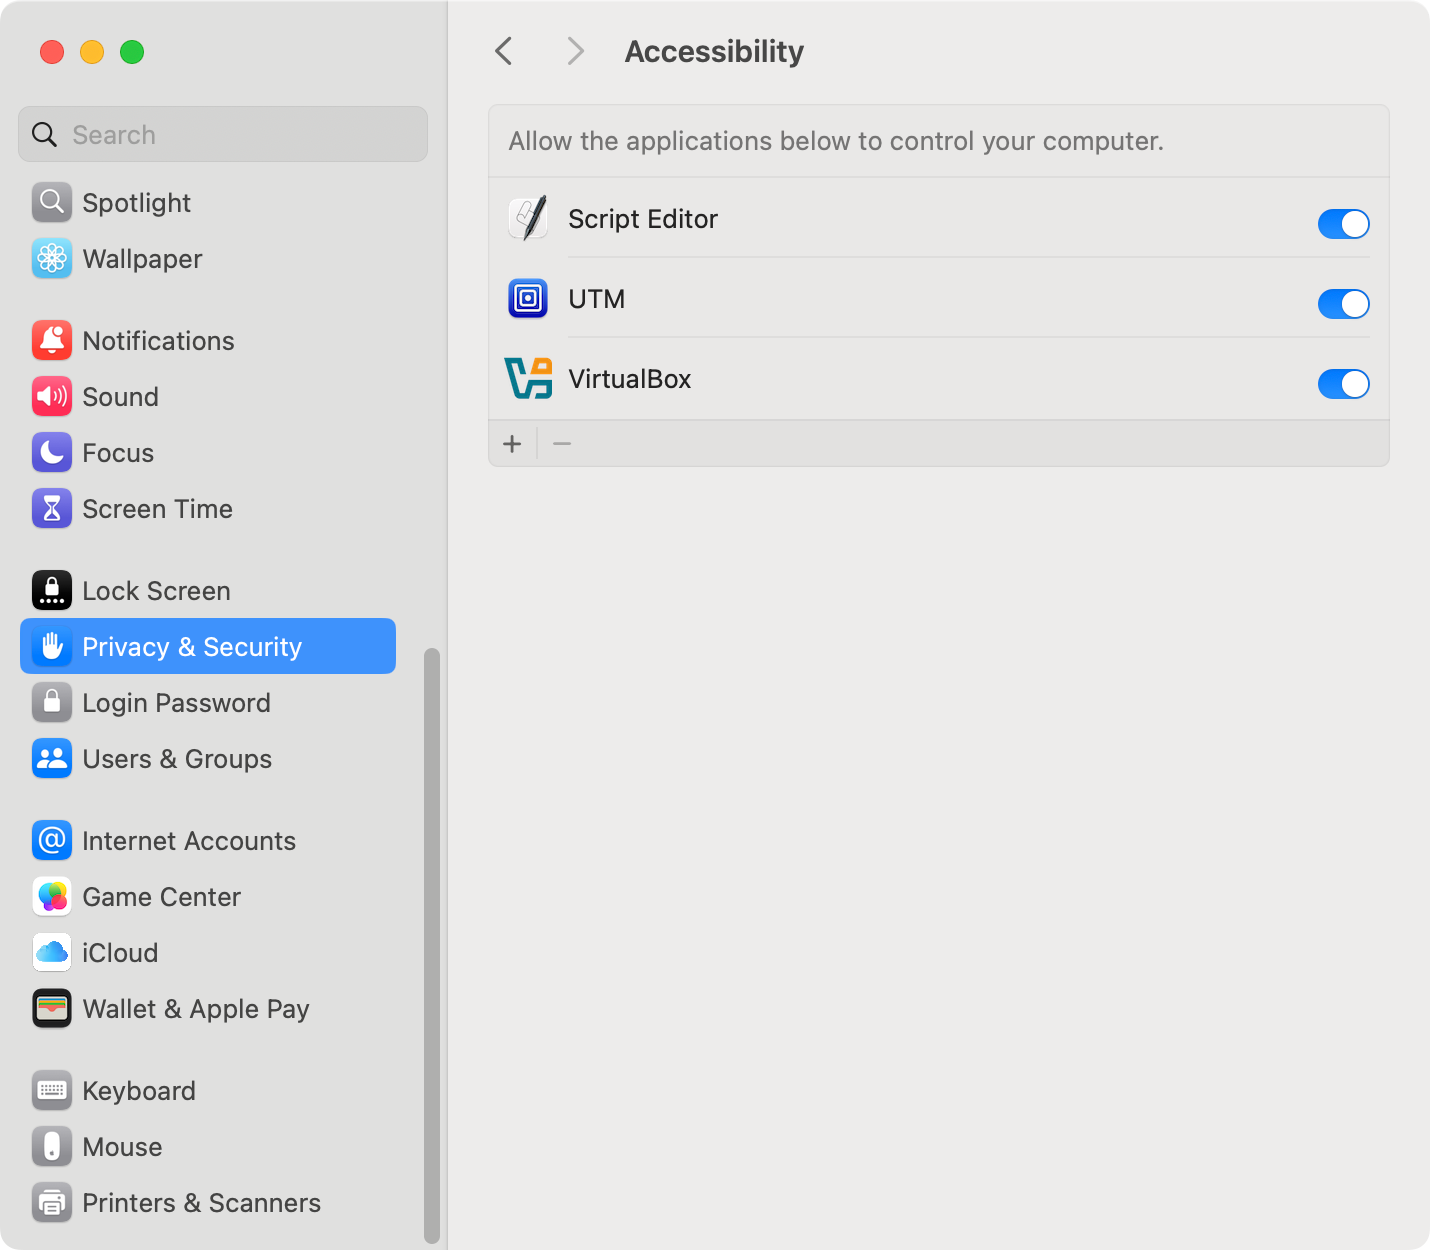Select the UTM row name

point(597,299)
